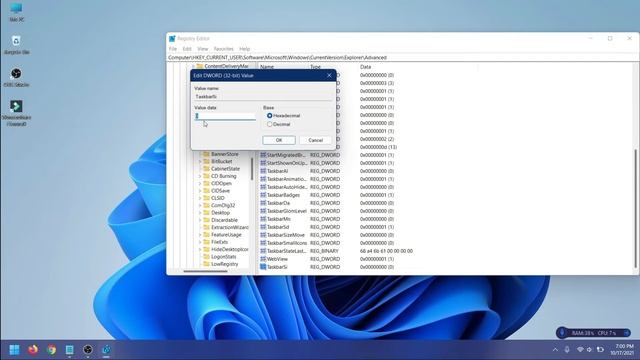Click the RAM CPU monitor widget

point(593,333)
